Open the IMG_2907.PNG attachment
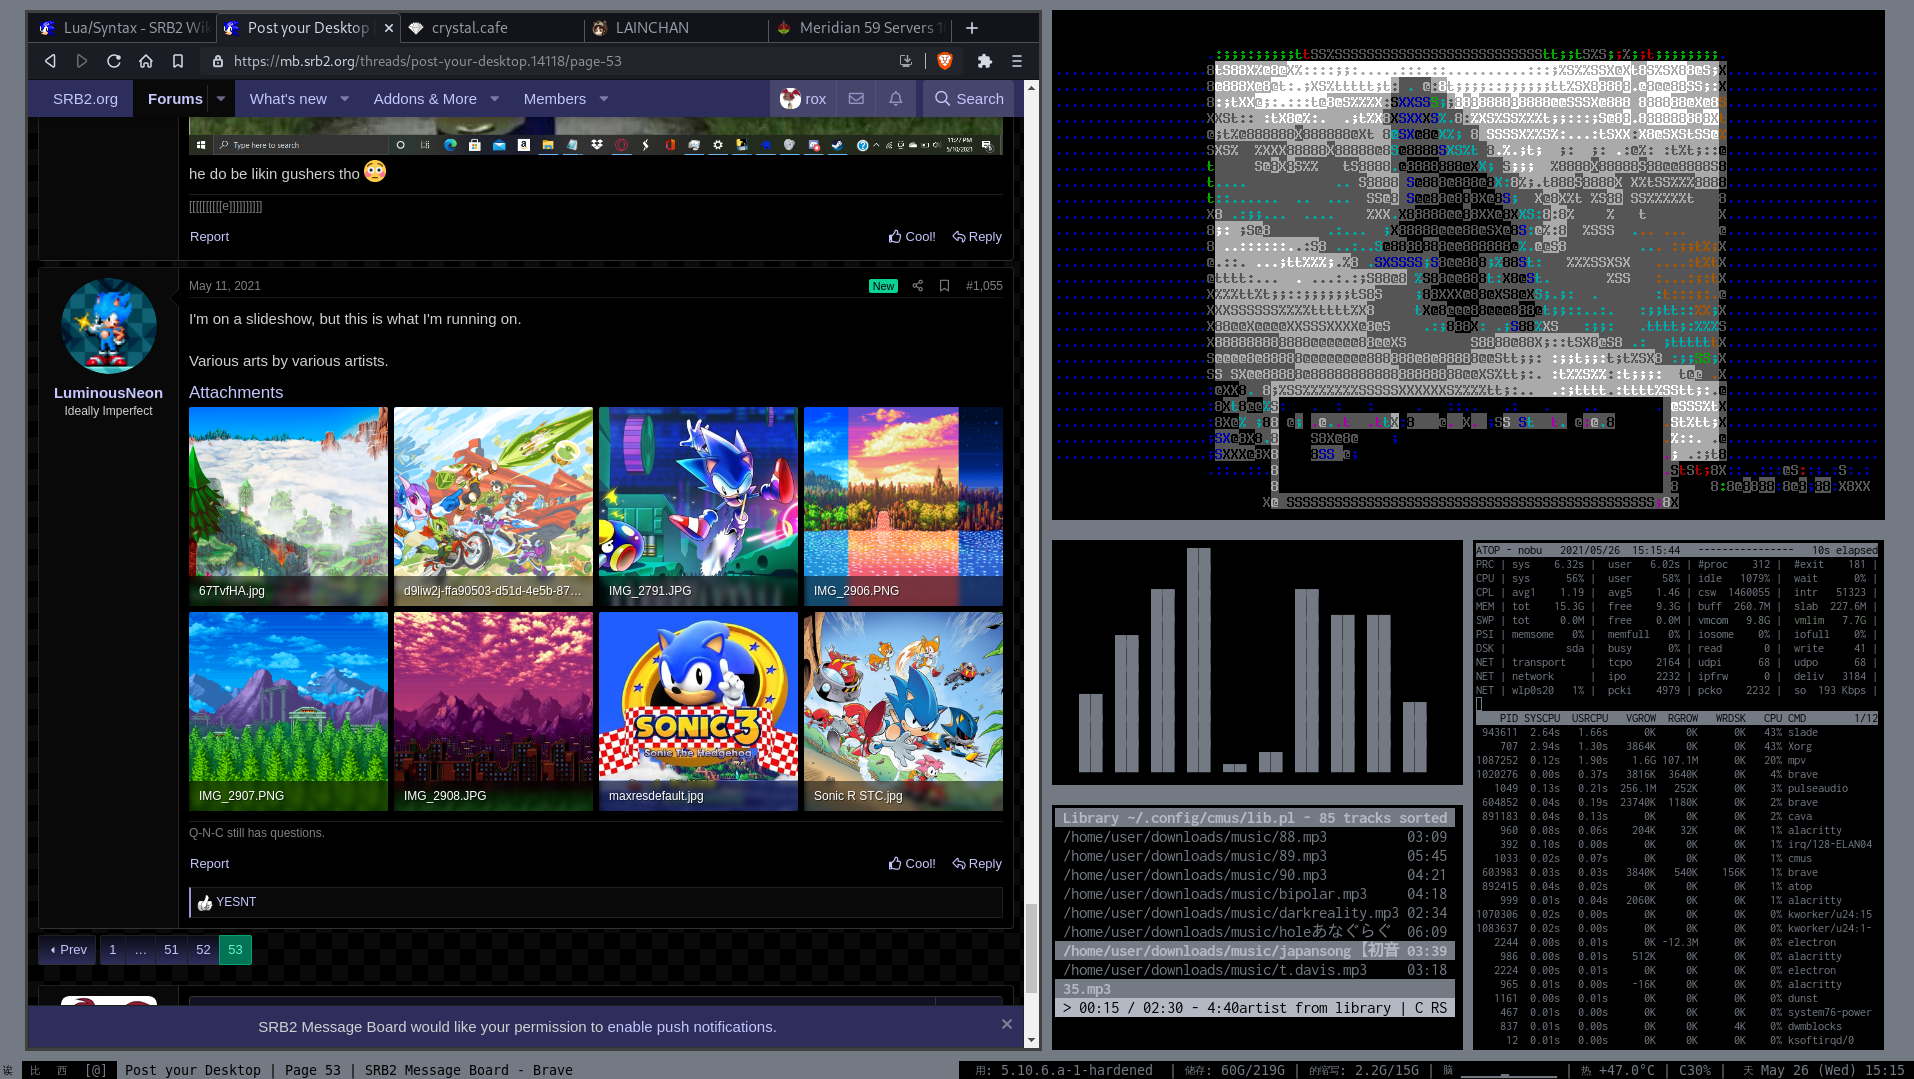Image resolution: width=1914 pixels, height=1079 pixels. pos(288,711)
